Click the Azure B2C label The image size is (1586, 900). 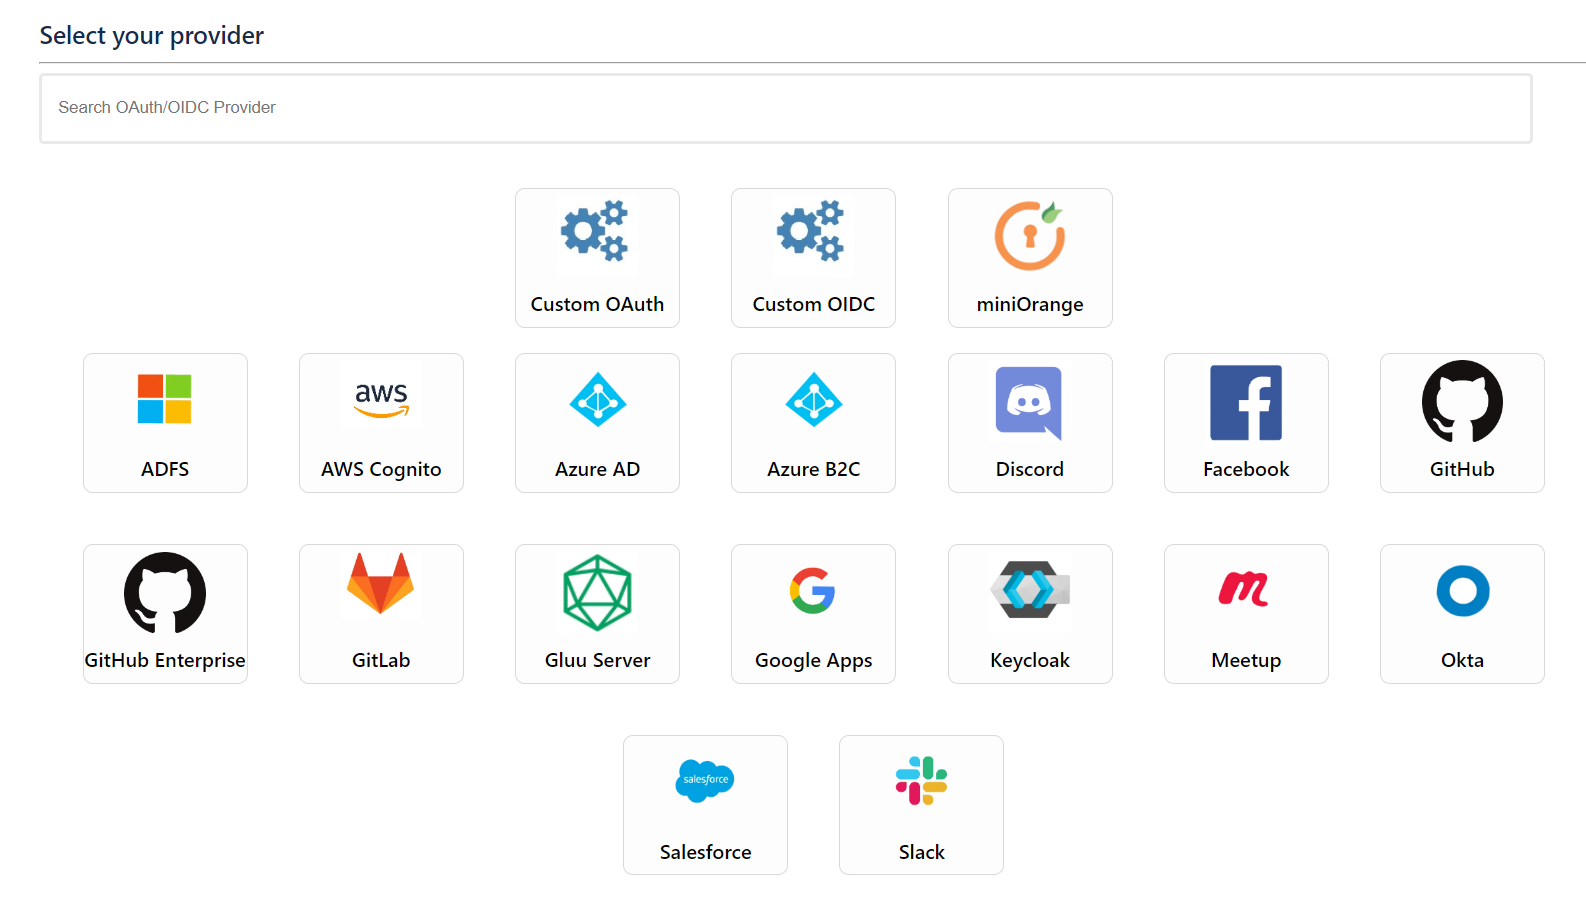[813, 469]
